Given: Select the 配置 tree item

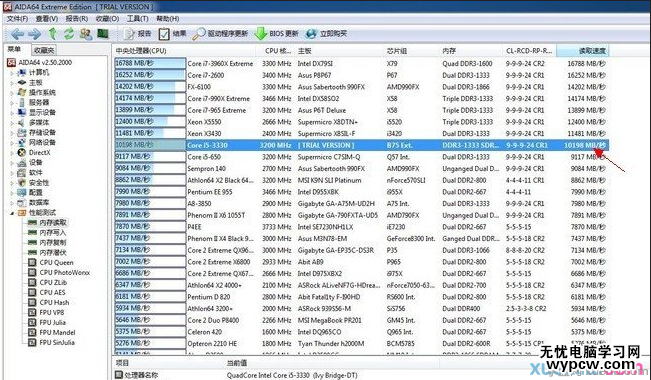Looking at the screenshot, I should [35, 193].
